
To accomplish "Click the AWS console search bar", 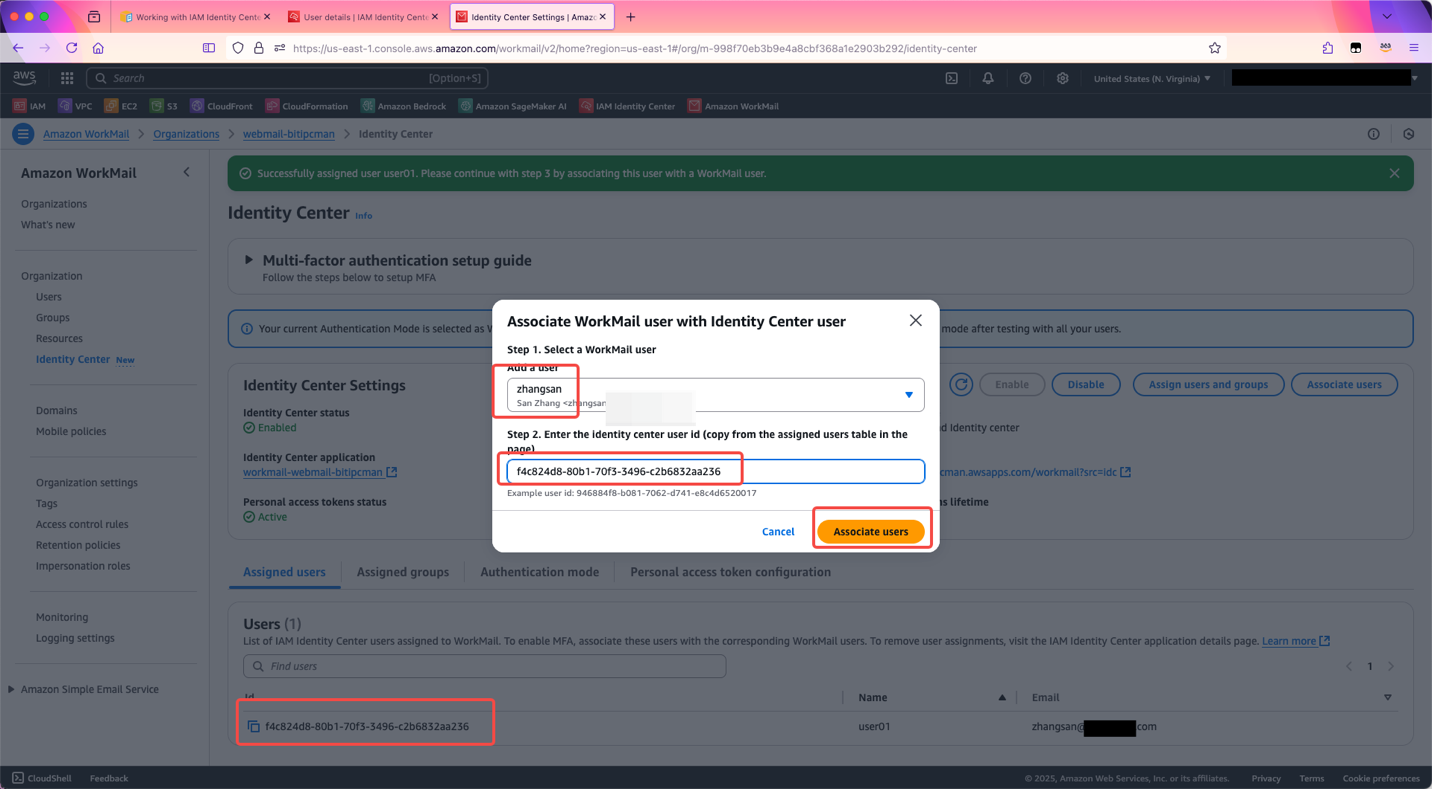I will tap(287, 78).
